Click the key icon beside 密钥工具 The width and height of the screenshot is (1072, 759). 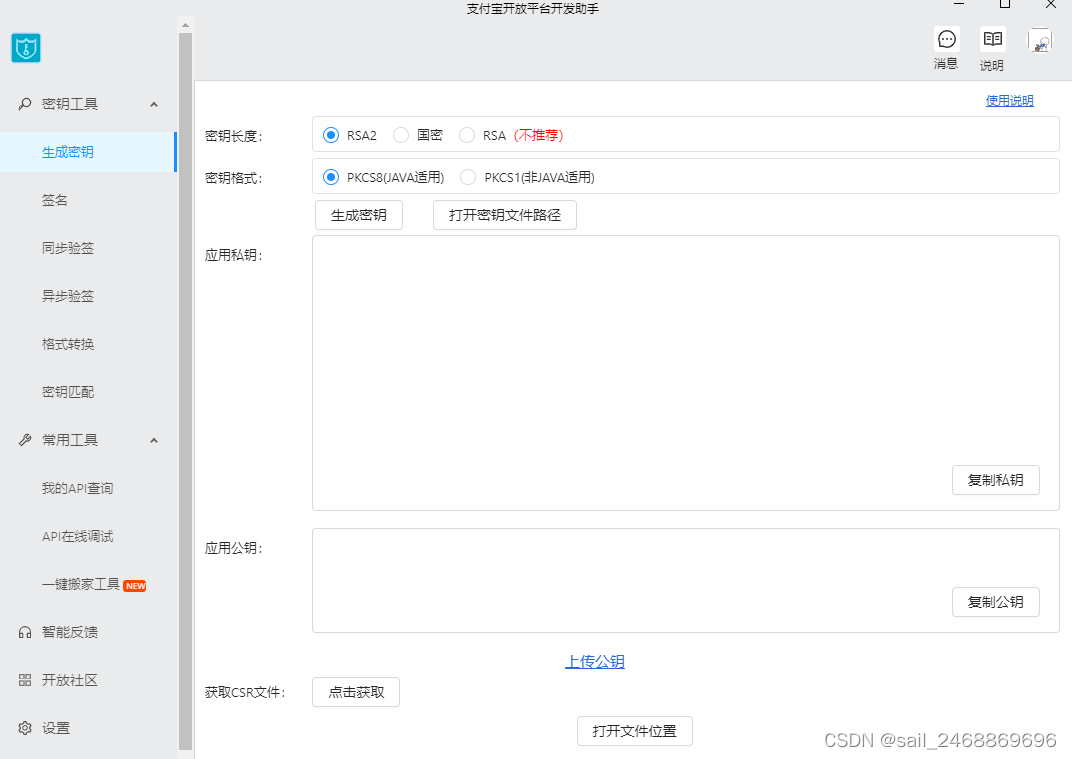coord(25,104)
